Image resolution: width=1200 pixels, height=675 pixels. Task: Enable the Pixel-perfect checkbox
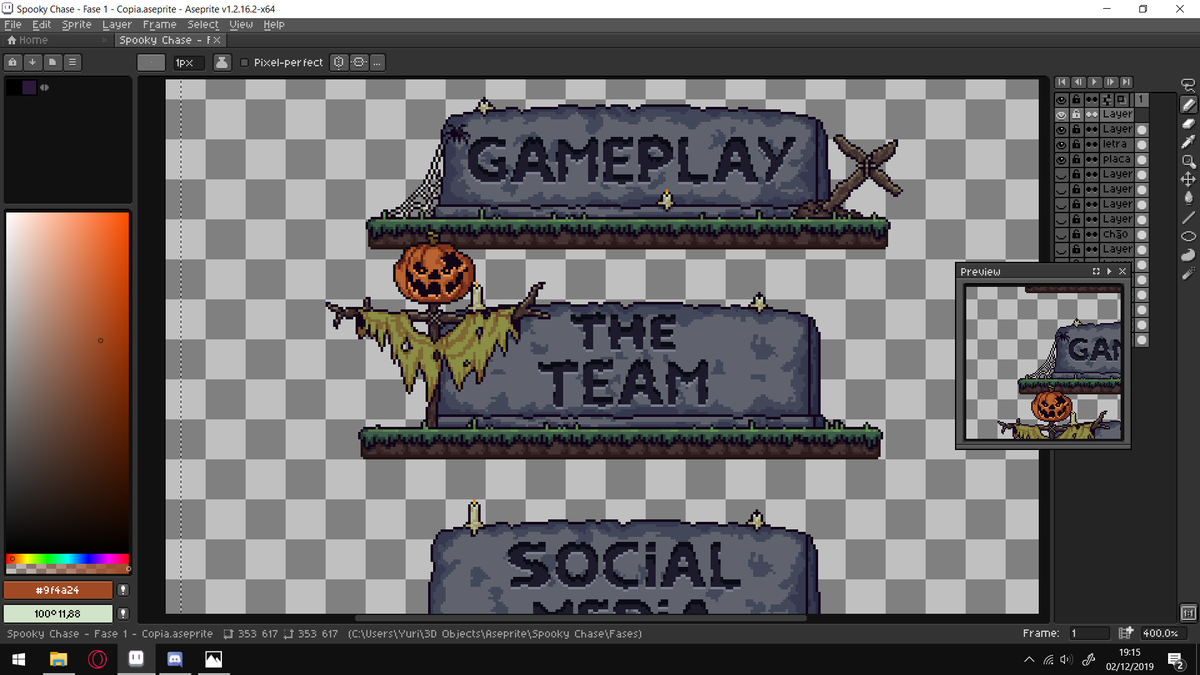(x=245, y=63)
